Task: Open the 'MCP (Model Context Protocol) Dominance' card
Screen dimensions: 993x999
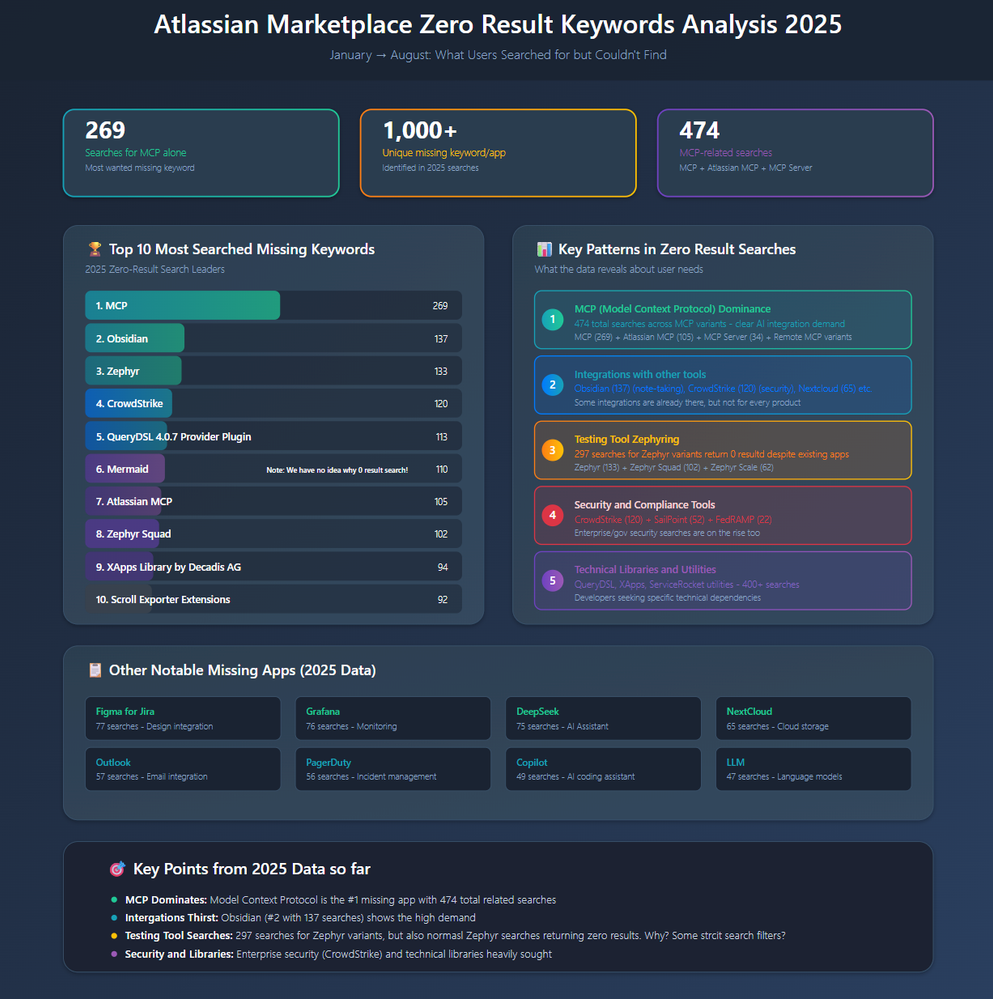Action: pyautogui.click(x=723, y=320)
